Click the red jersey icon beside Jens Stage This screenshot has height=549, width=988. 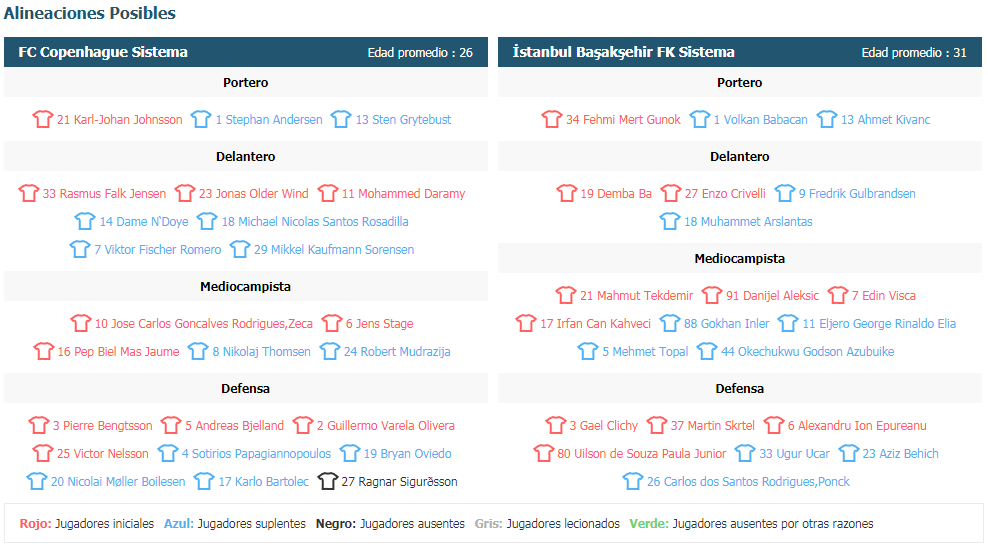(331, 323)
